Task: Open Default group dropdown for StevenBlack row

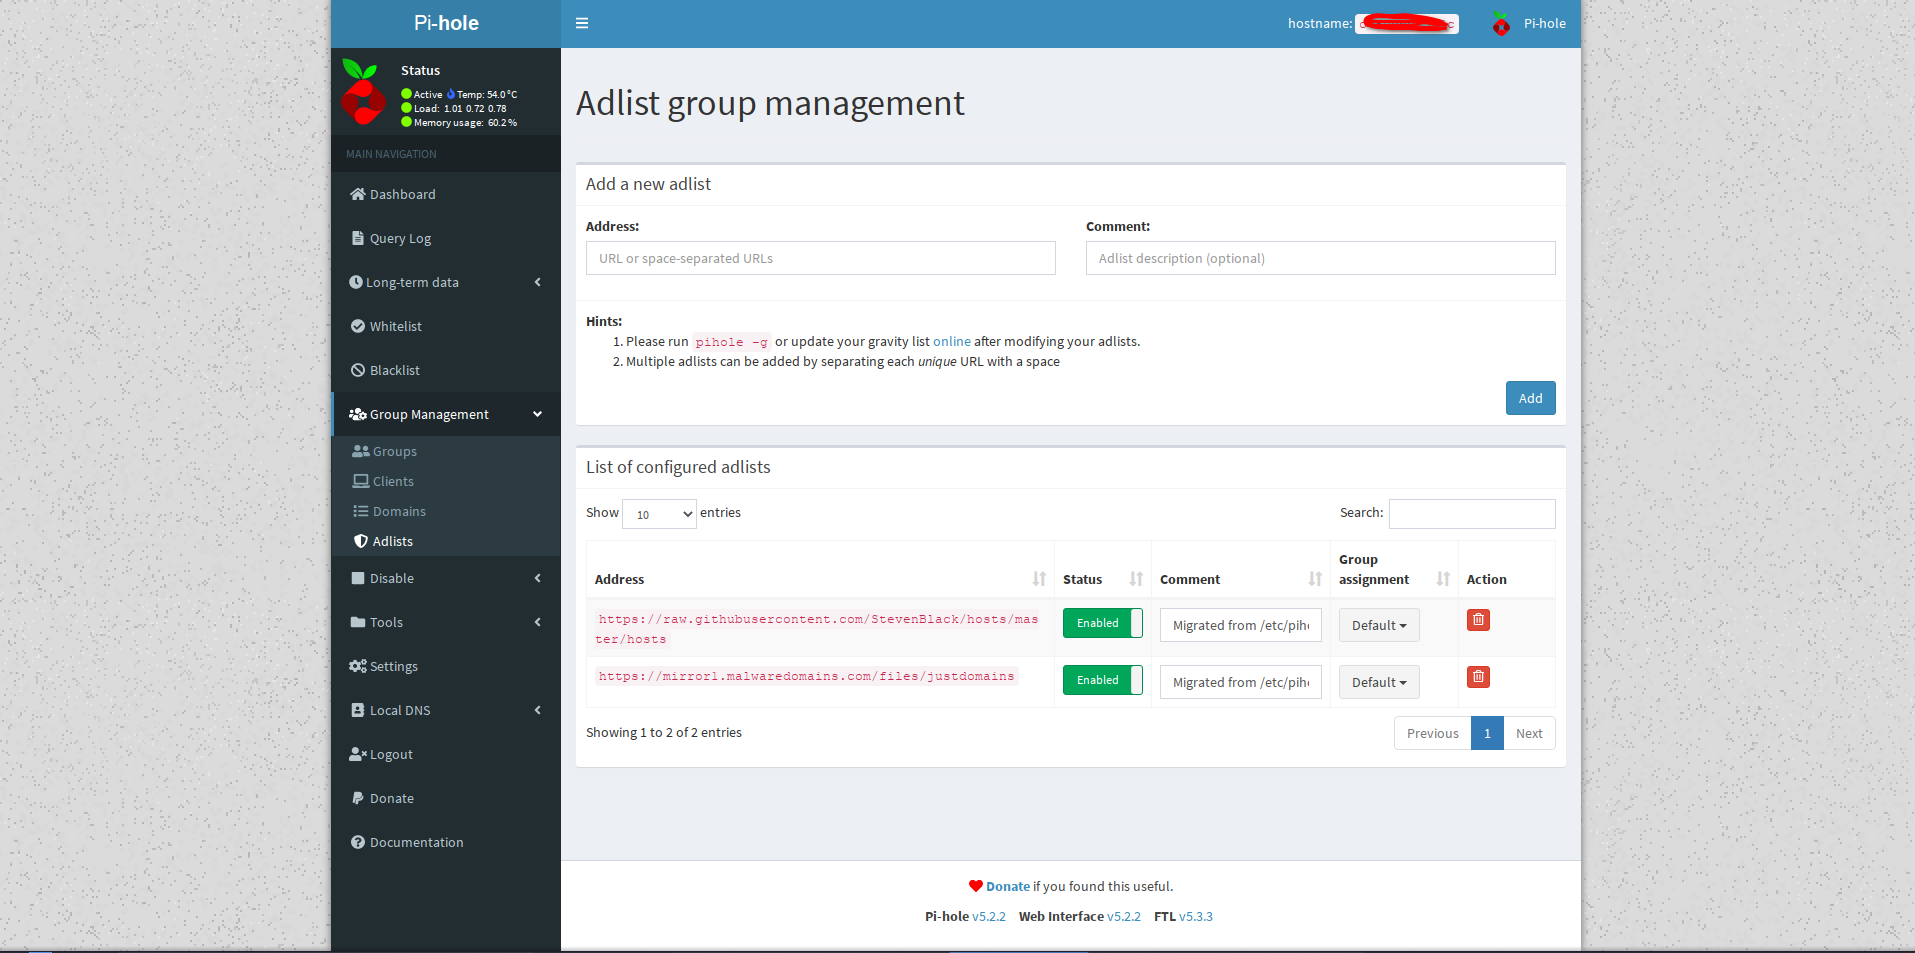Action: tap(1379, 625)
